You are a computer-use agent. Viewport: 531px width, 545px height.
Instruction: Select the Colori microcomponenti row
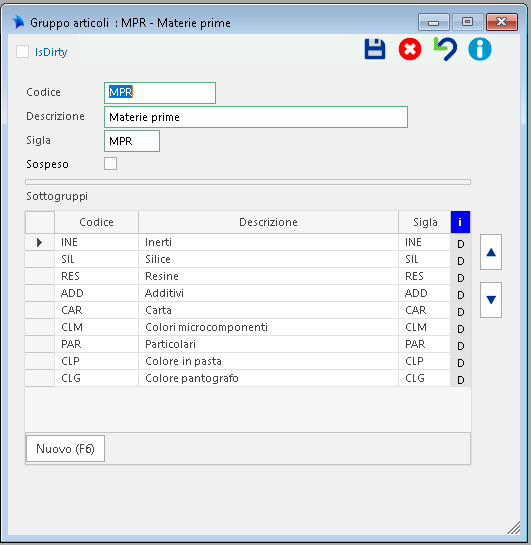click(248, 327)
